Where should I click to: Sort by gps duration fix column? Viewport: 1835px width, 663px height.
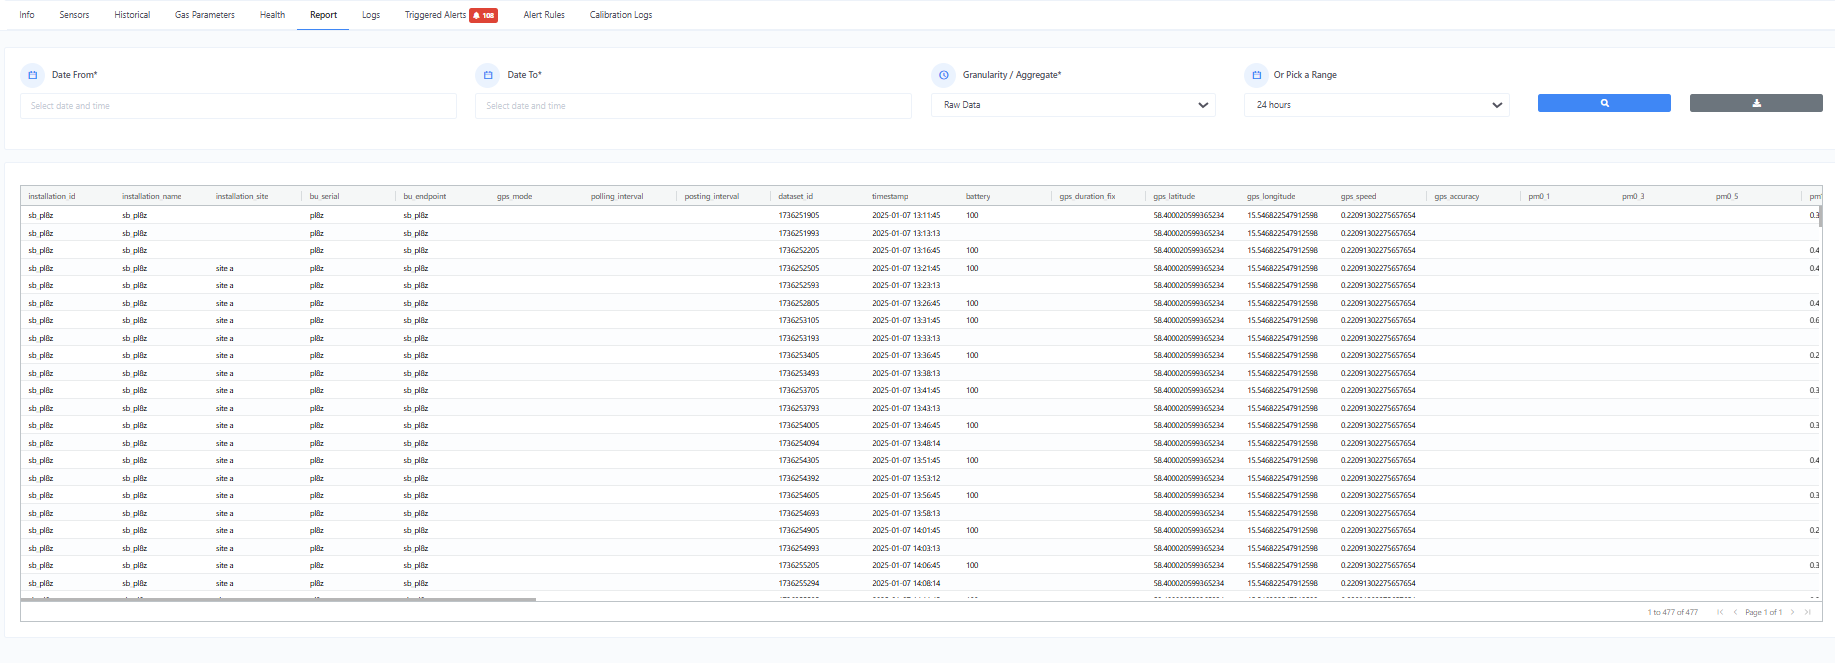point(1088,197)
